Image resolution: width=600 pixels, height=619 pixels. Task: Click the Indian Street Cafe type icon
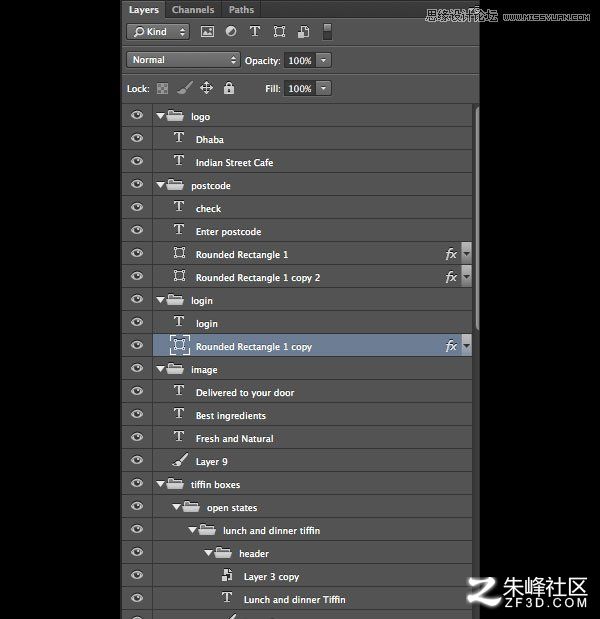(179, 160)
